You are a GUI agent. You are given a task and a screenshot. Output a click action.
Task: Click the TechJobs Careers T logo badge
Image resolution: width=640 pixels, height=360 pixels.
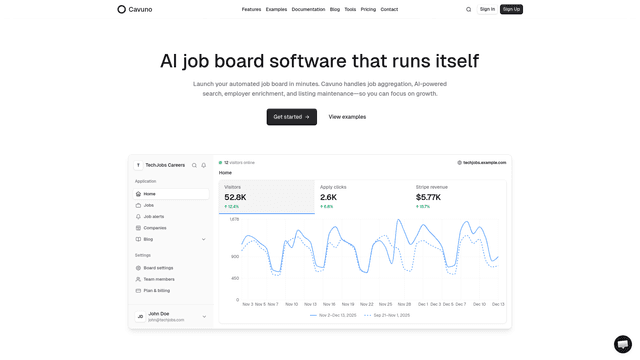pyautogui.click(x=138, y=165)
